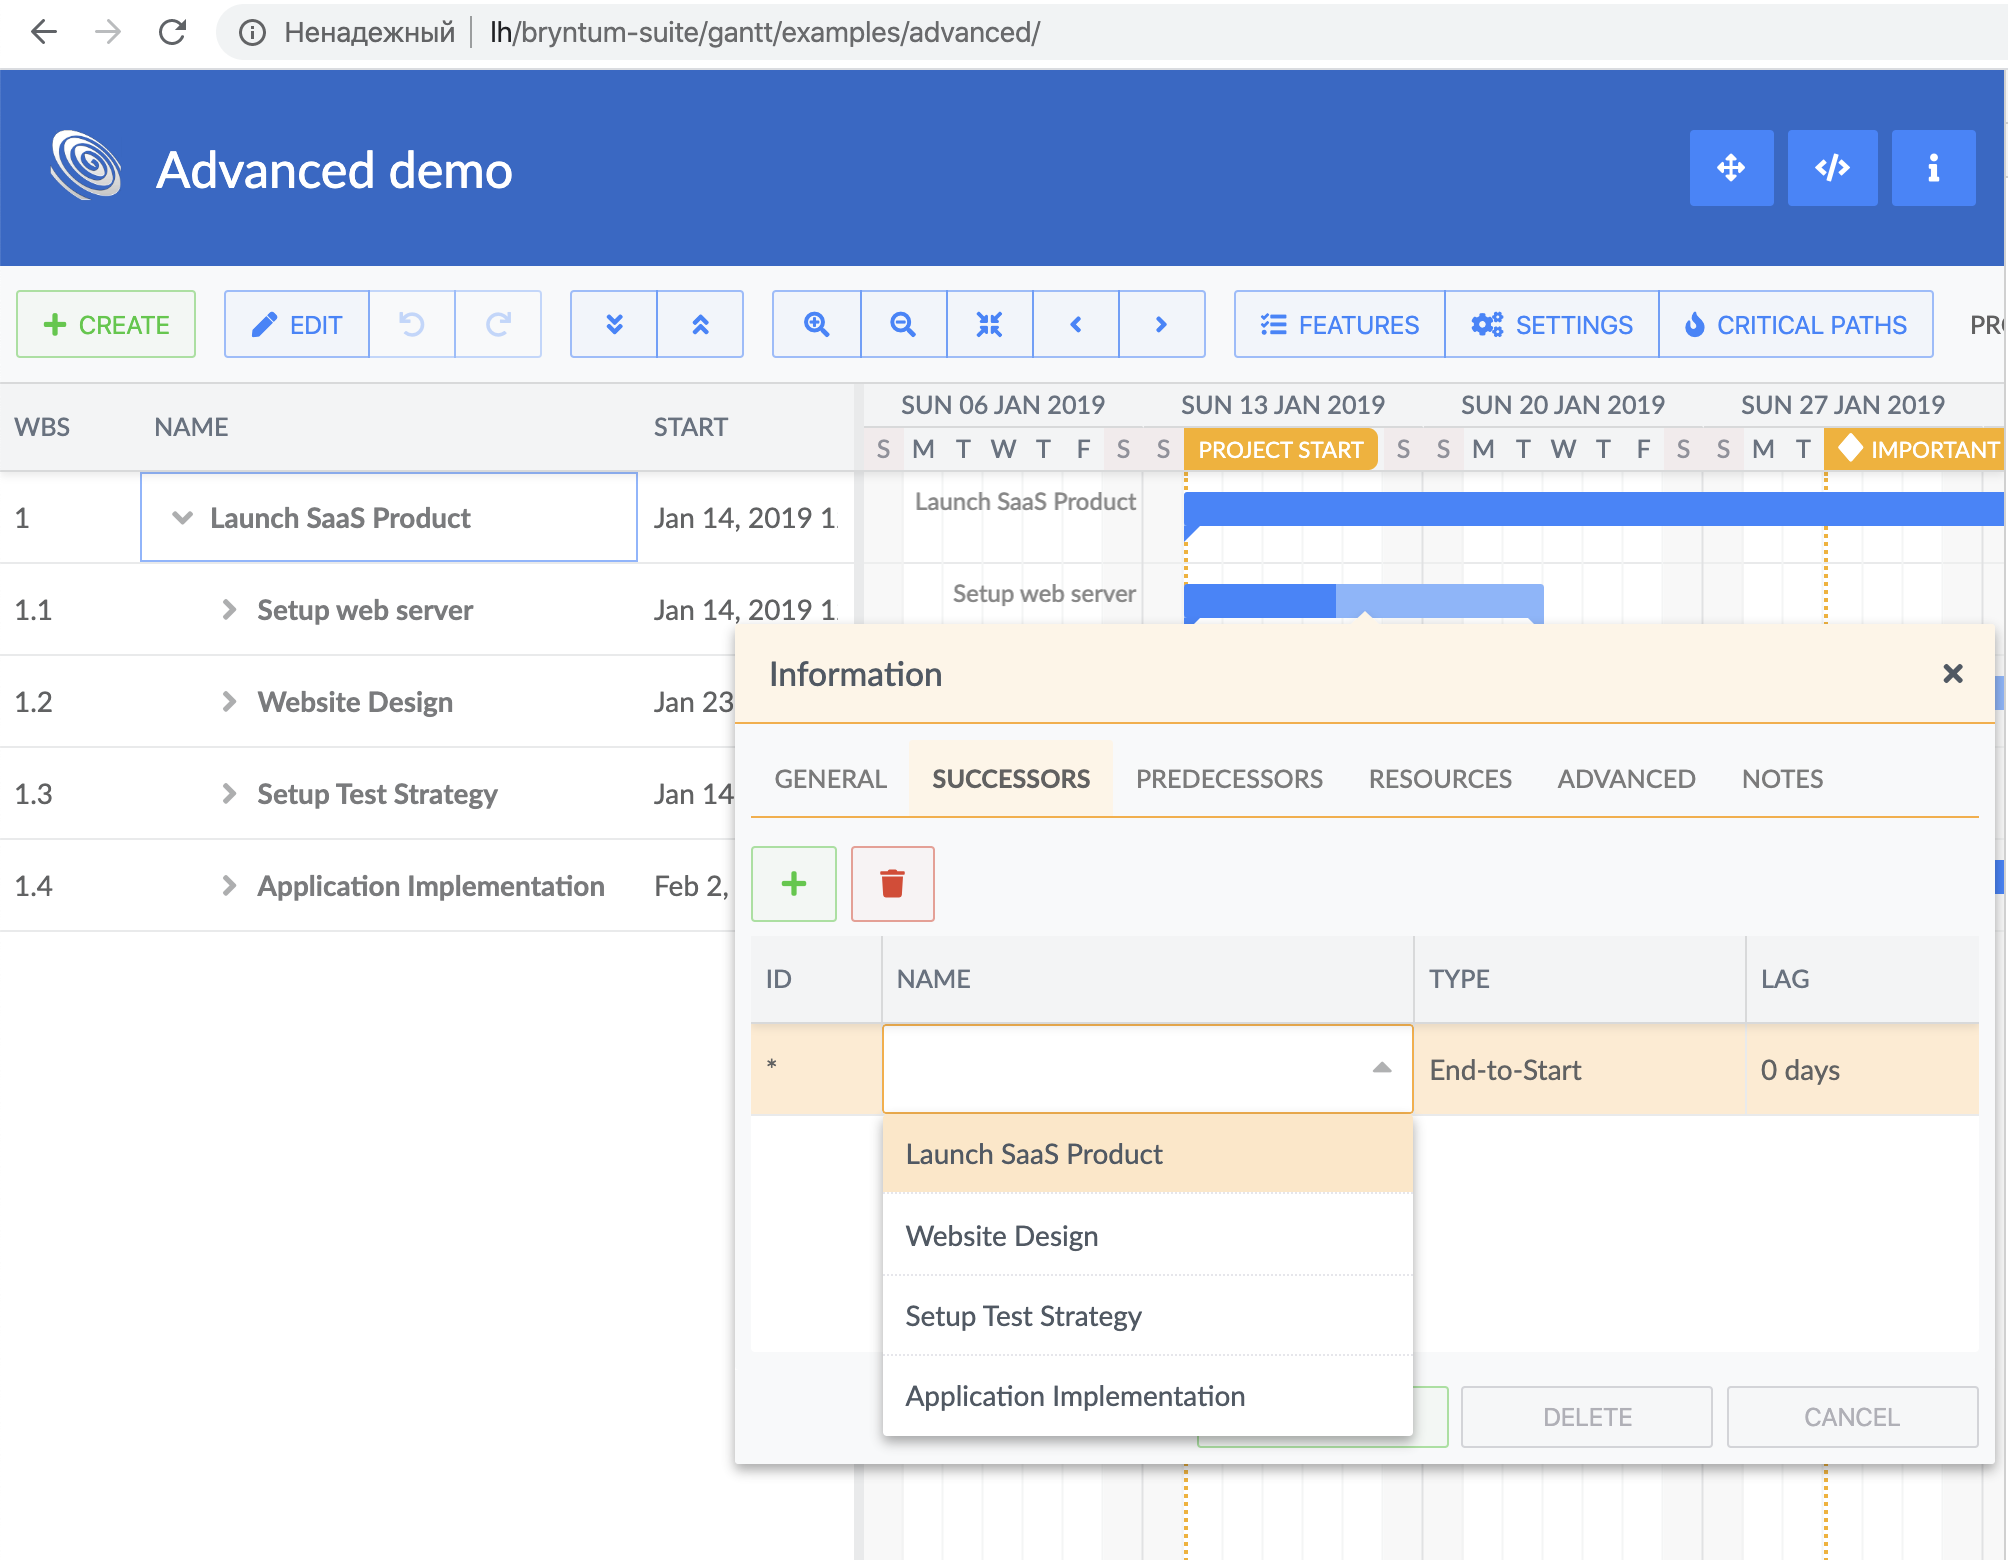The width and height of the screenshot is (2008, 1560).
Task: Click the collapse all double-chevron icon
Action: tap(700, 324)
